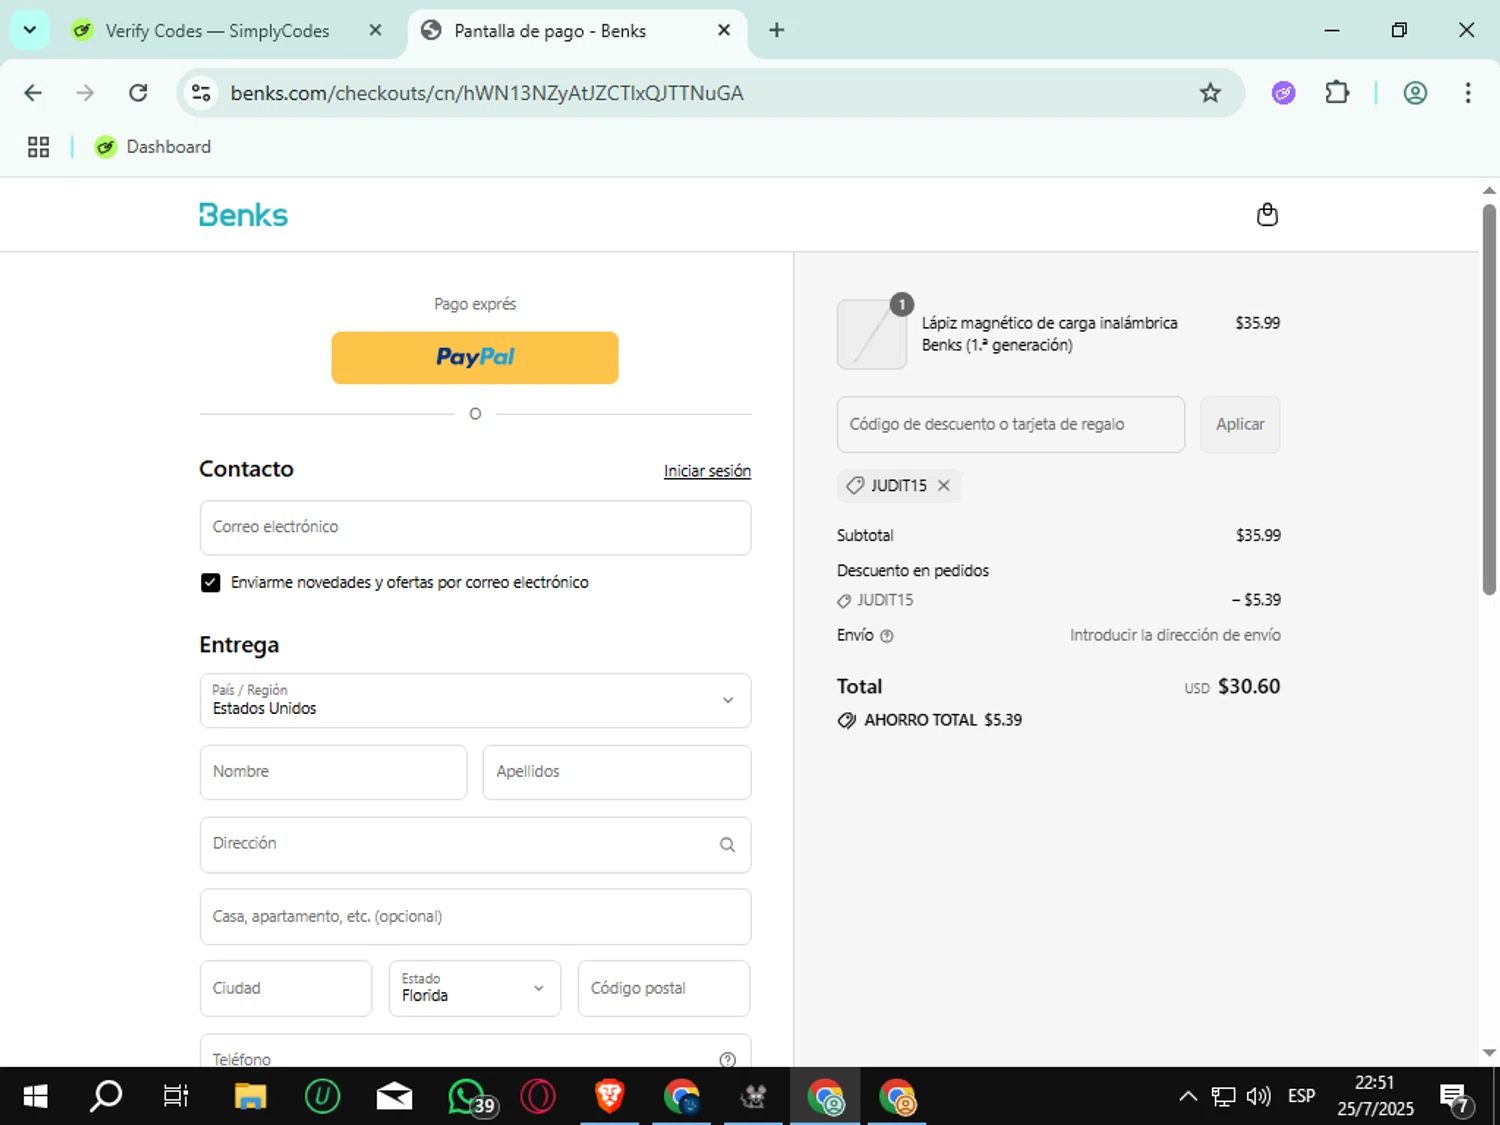Viewport: 1500px width, 1125px height.
Task: Open the Chrome profile avatar
Action: coord(1415,93)
